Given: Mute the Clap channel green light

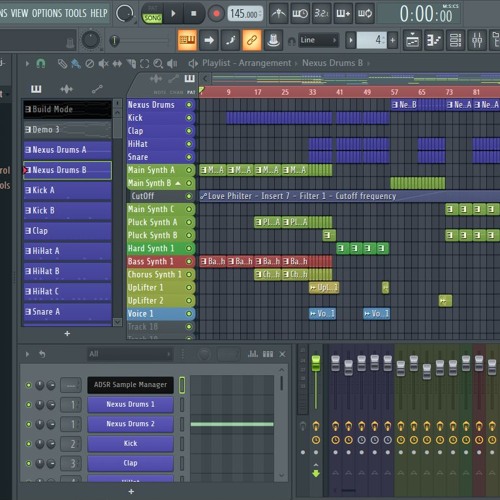Looking at the screenshot, I should click(x=29, y=463).
